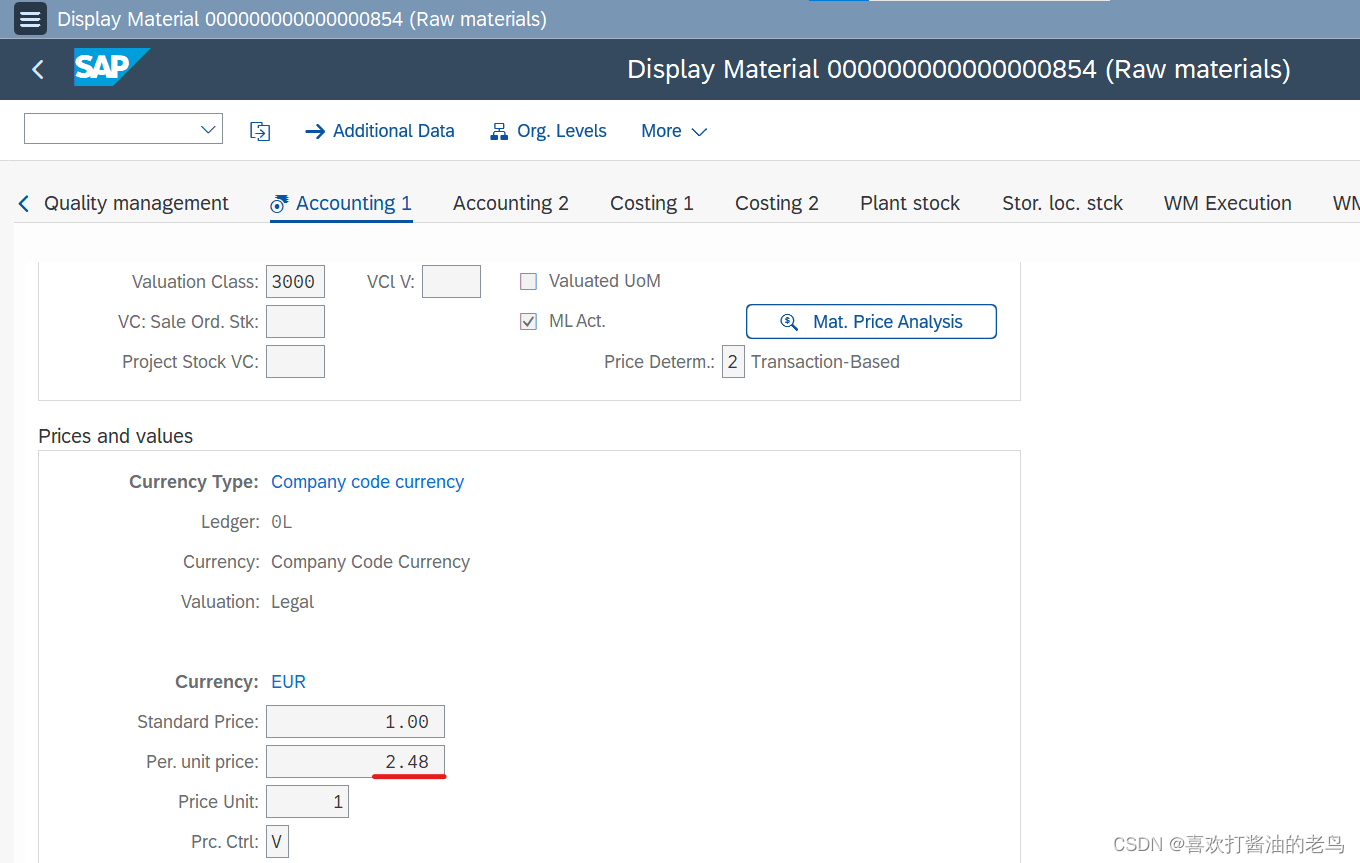Click the SAP logo

pyautogui.click(x=111, y=67)
